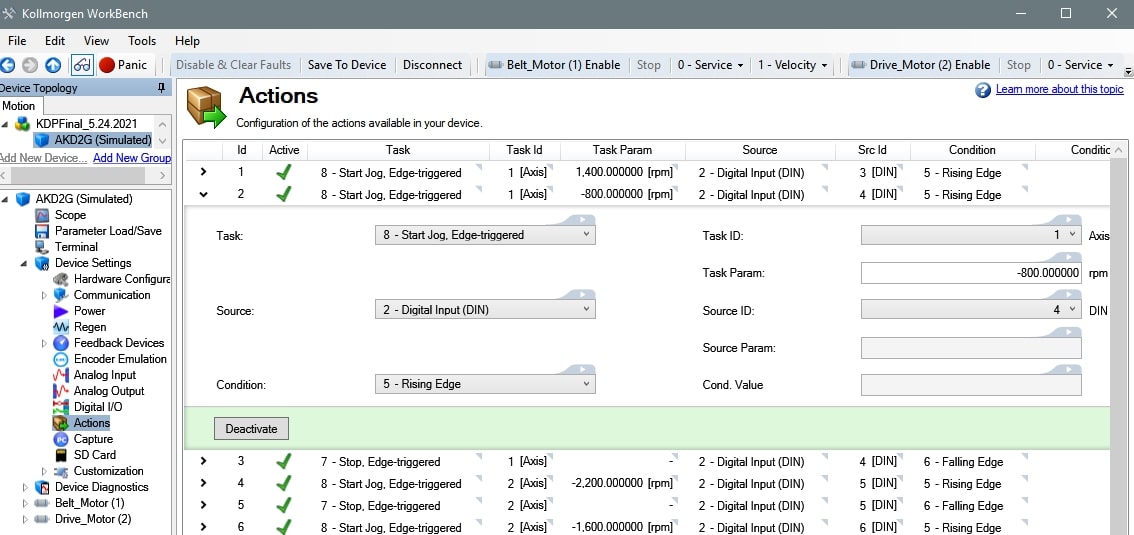Expand action row 1
Viewport: 1134px width, 535px height.
coord(203,172)
